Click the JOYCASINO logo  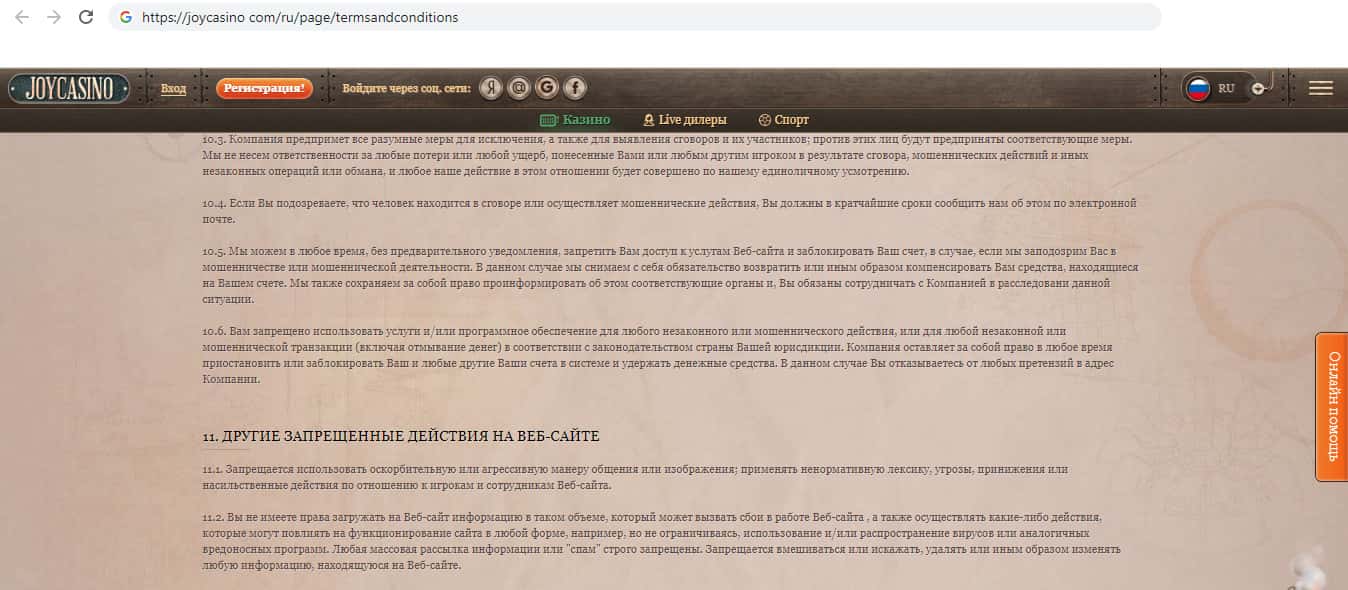pos(69,89)
